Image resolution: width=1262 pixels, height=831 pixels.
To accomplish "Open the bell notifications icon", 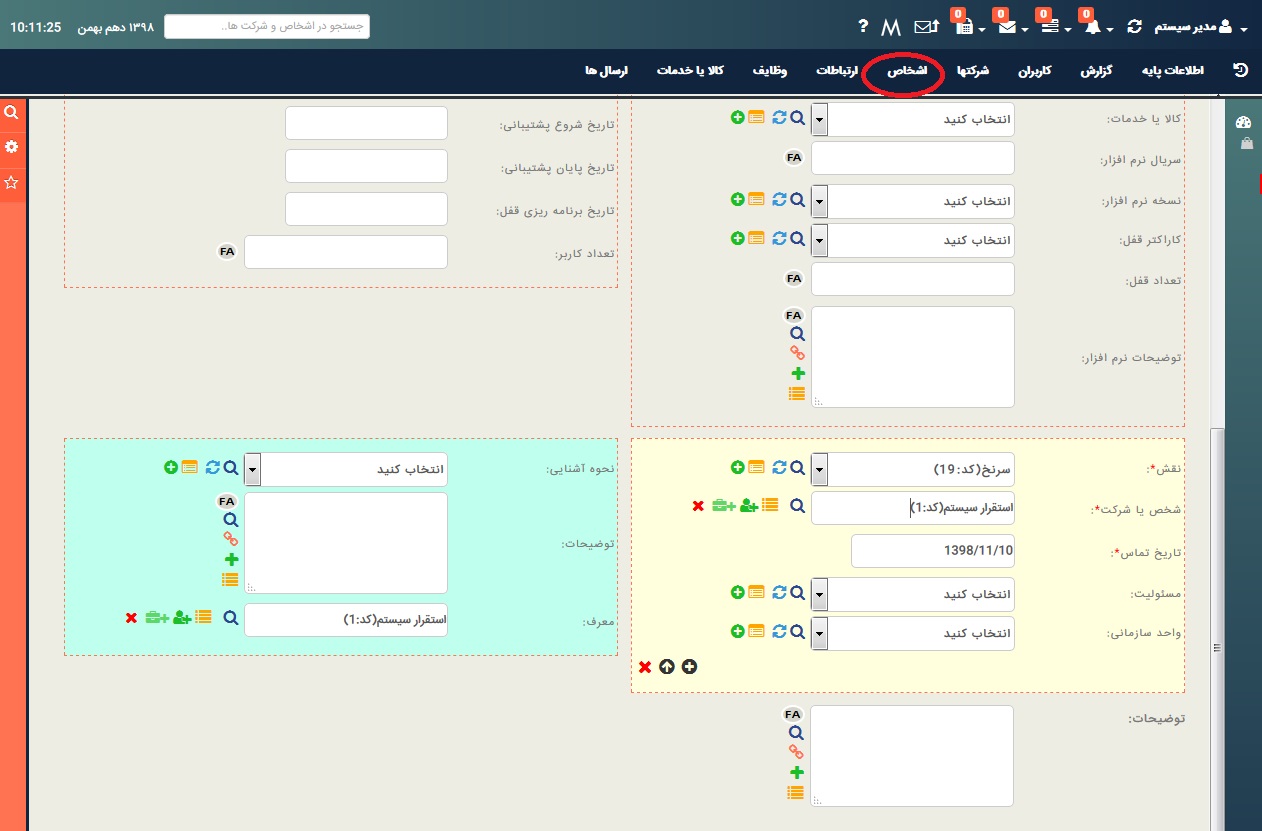I will 1092,27.
